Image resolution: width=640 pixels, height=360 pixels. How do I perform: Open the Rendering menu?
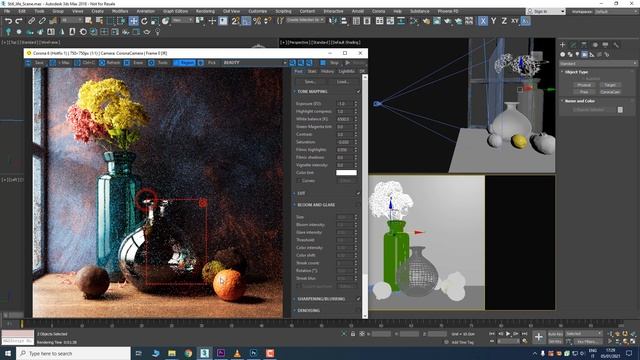click(205, 11)
